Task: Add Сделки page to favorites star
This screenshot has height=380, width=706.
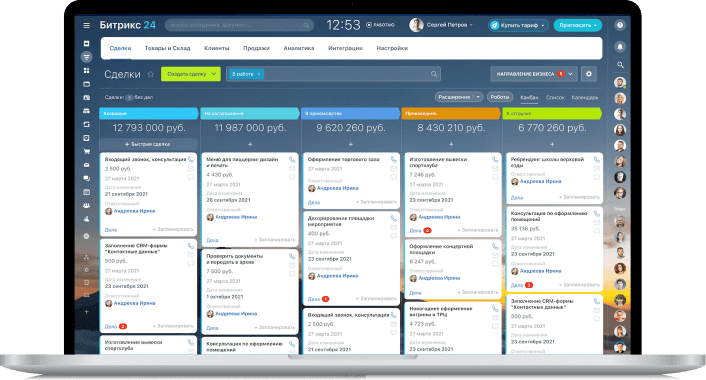Action: point(151,74)
